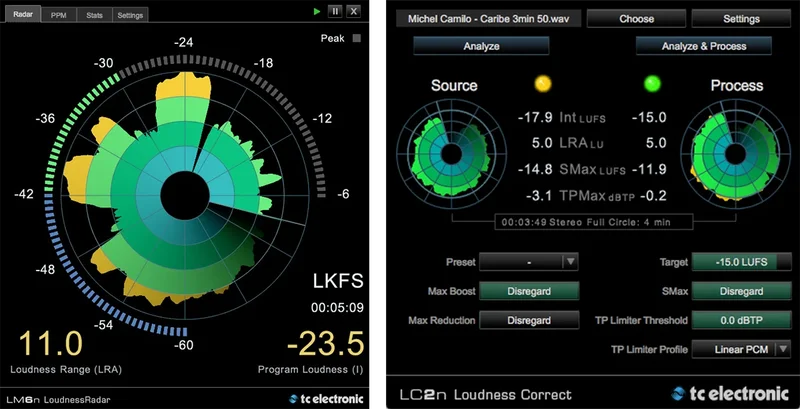Open the LM6n Settings tab
The width and height of the screenshot is (800, 409).
click(130, 15)
